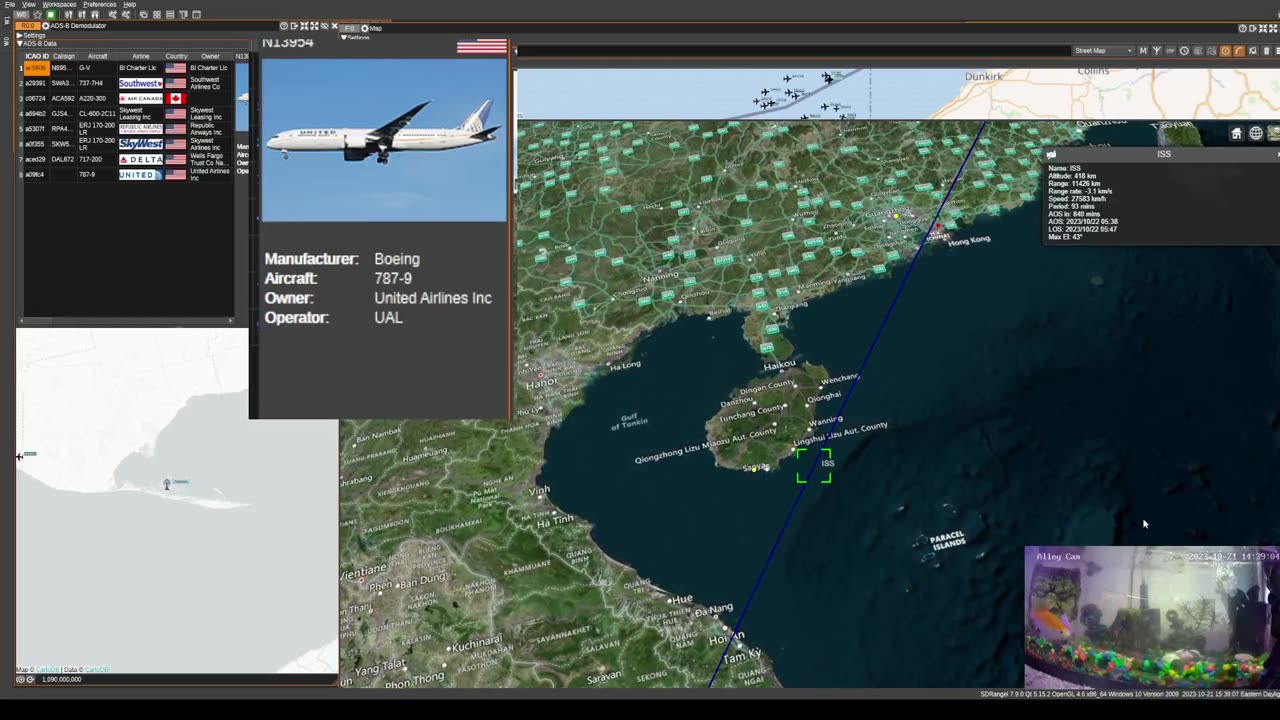Click the ISS satellite marker on map
Viewport: 1280px width, 720px height.
tap(814, 465)
